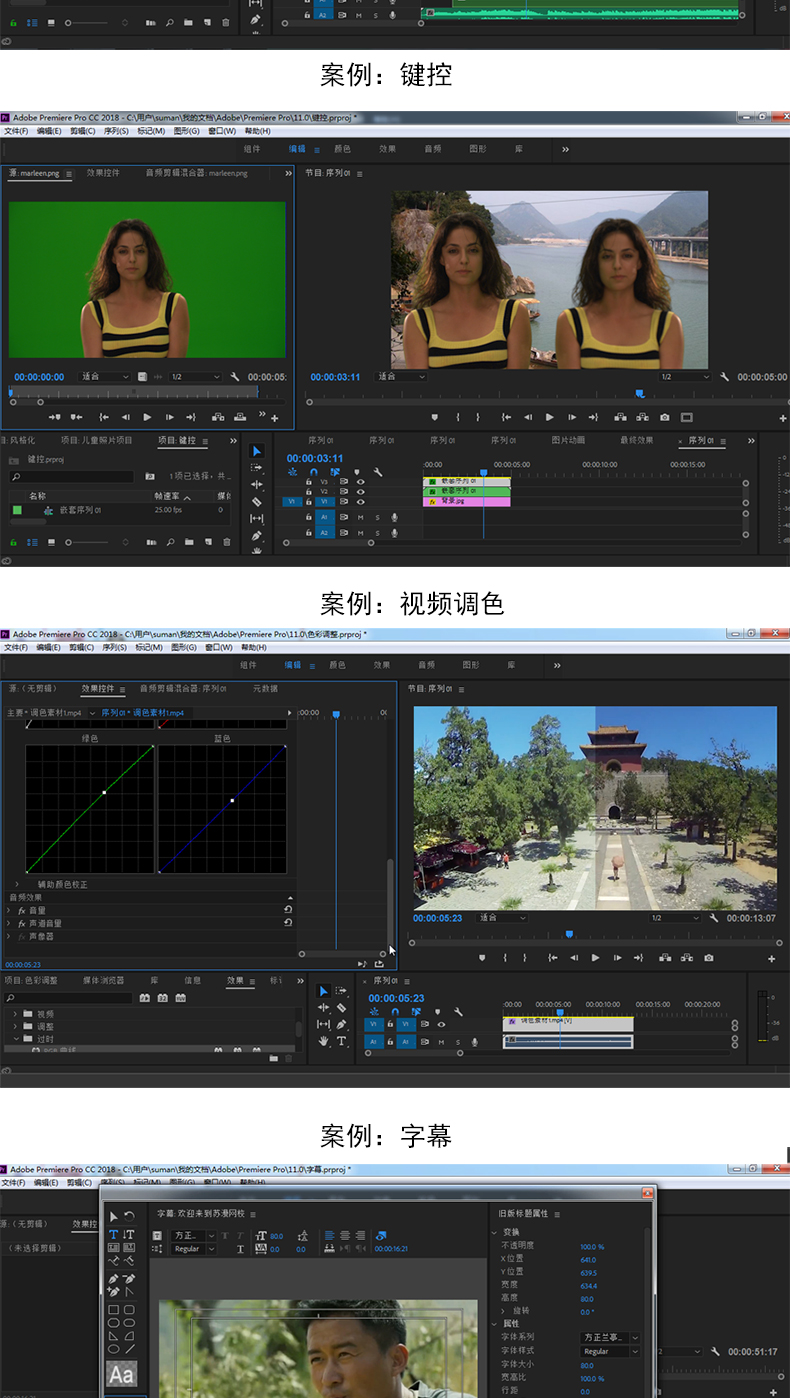790x1398 pixels.
Task: Center-align text in 字幕 title toolbar
Action: click(345, 1236)
